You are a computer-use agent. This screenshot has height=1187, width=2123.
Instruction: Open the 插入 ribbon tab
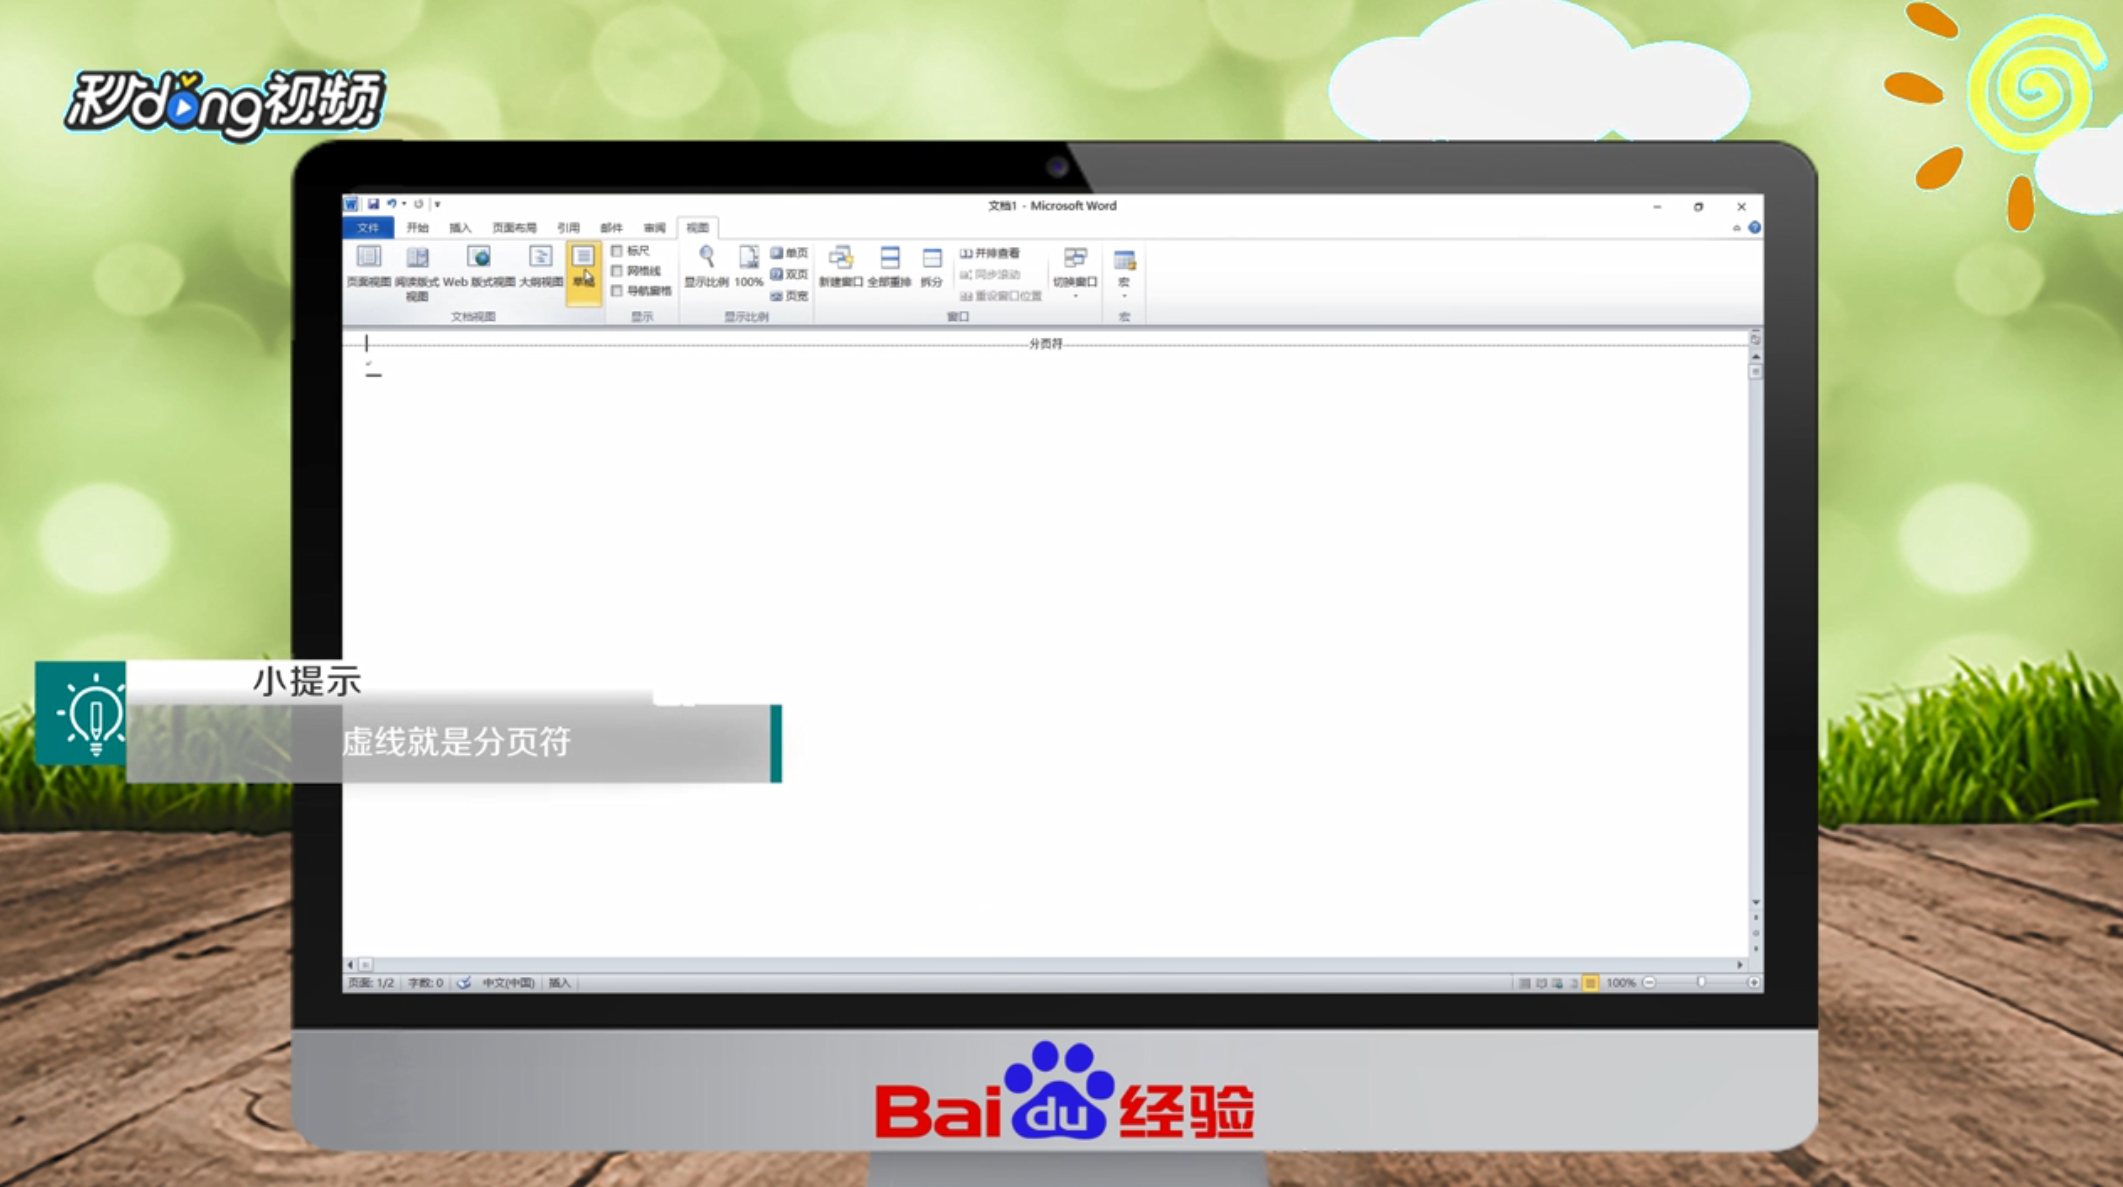(x=462, y=228)
